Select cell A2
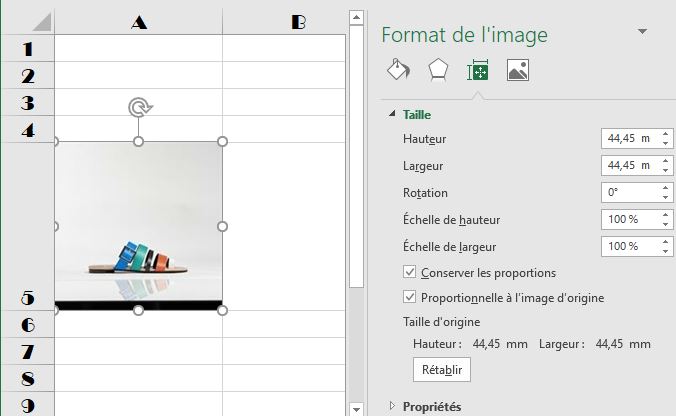This screenshot has height=416, width=676. coord(139,75)
